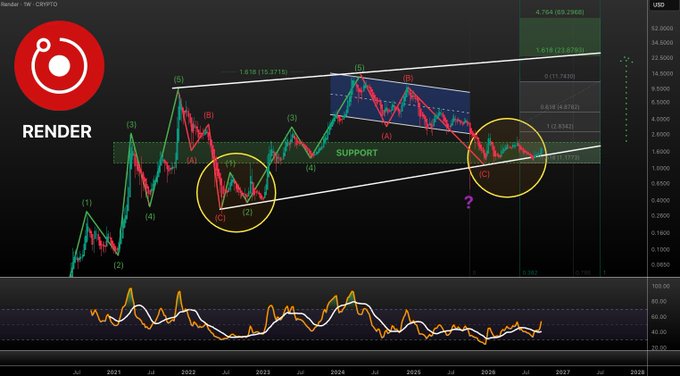This screenshot has height=376, width=680.
Task: Click the 80.00 oscillator axis value
Action: (x=660, y=301)
